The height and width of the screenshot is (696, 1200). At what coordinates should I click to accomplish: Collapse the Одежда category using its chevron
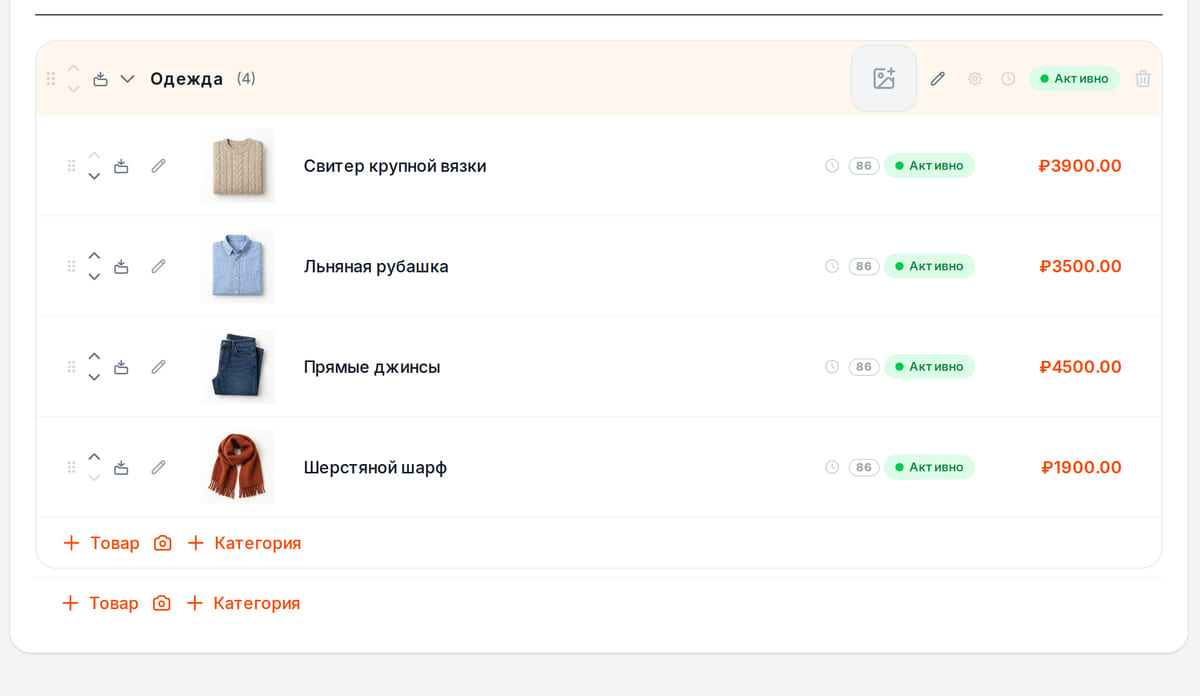pos(127,78)
